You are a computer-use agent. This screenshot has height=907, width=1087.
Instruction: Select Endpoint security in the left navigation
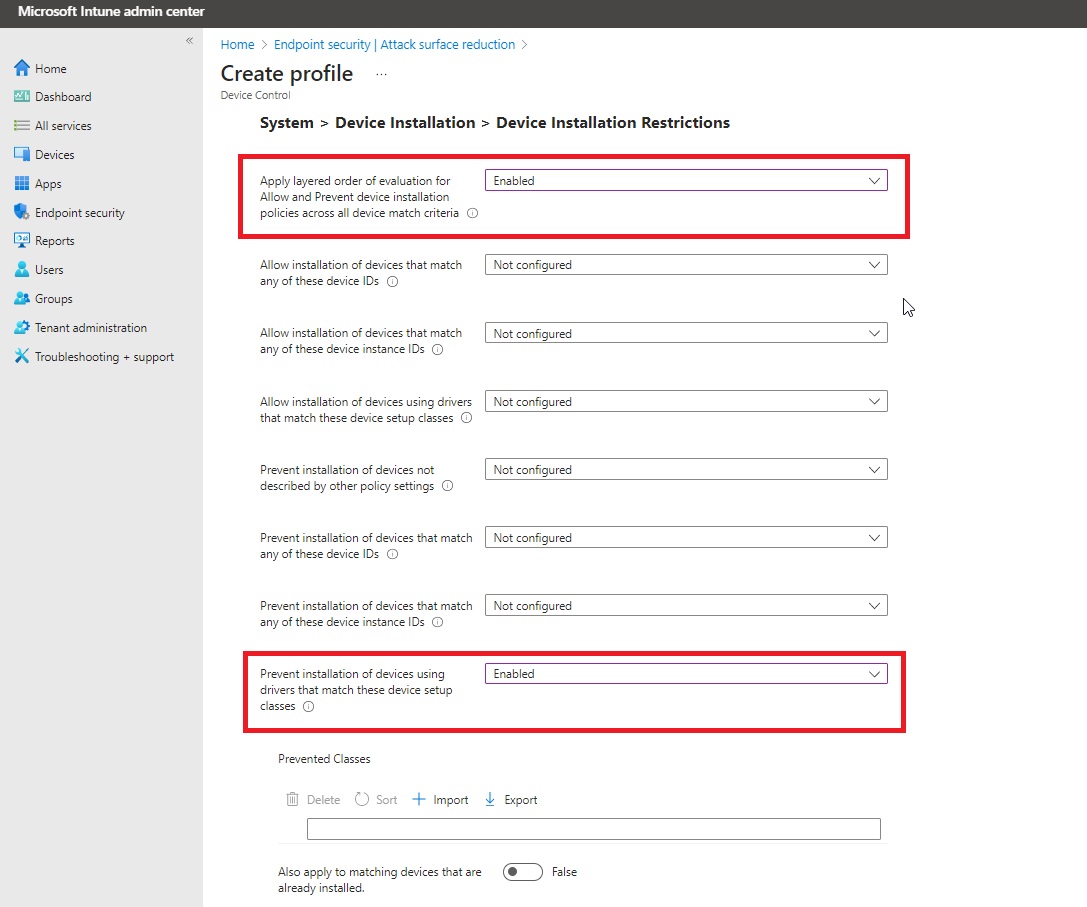[80, 213]
